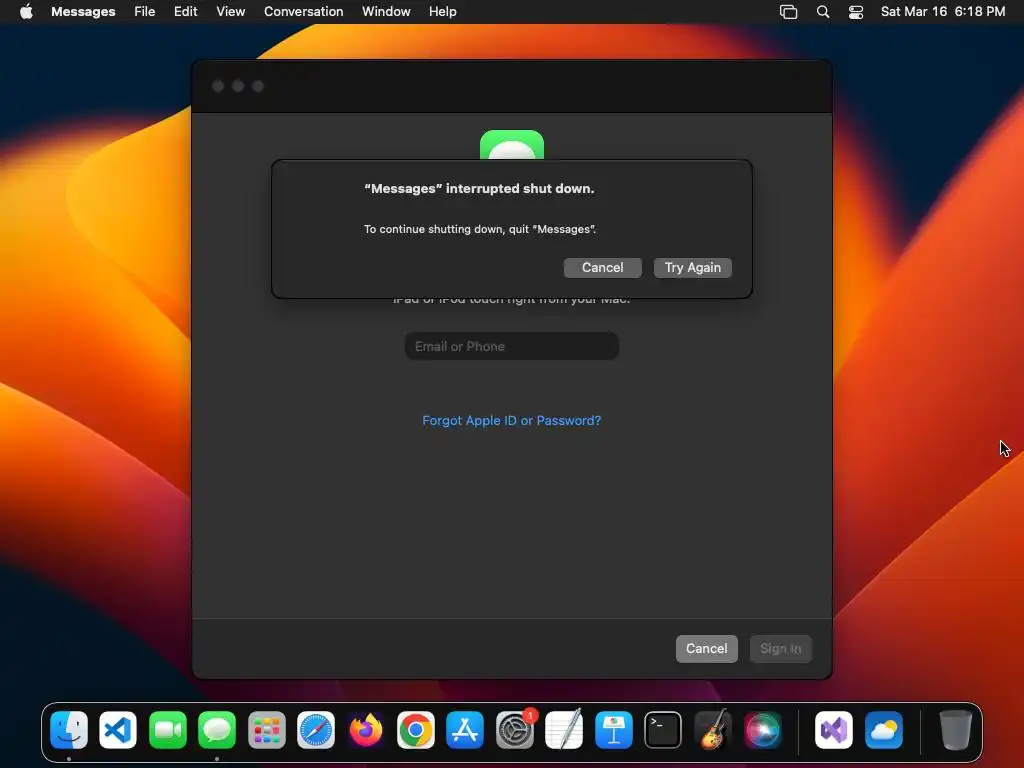Open the File menu

coord(144,12)
